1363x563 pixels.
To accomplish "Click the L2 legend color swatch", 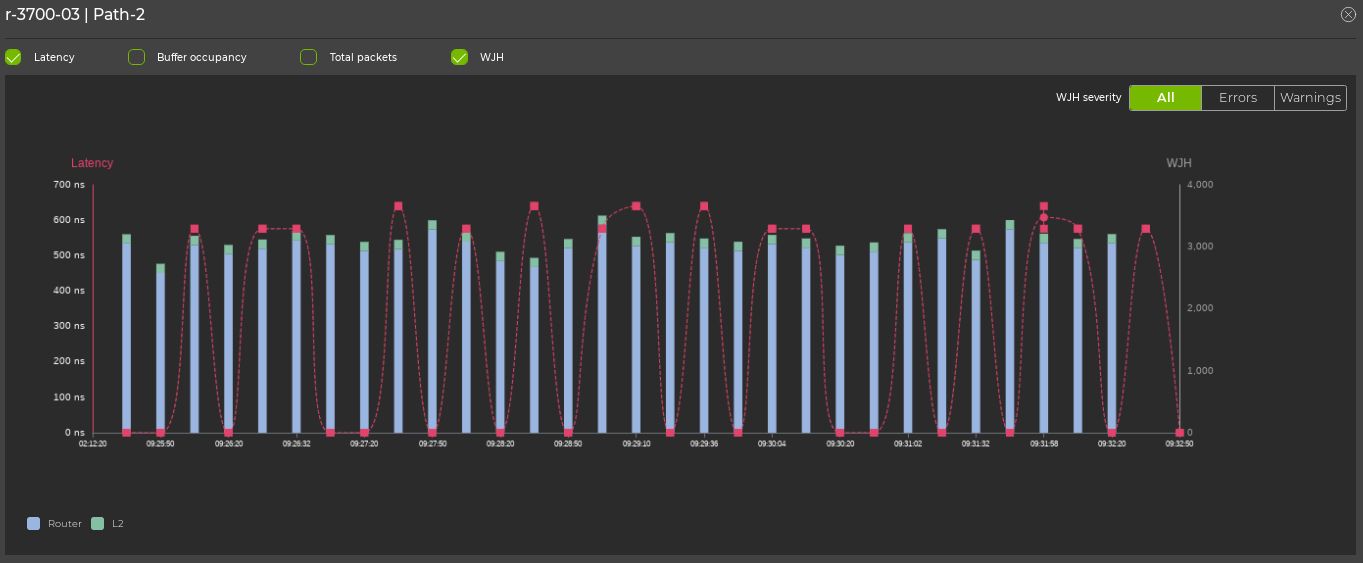I will point(97,523).
